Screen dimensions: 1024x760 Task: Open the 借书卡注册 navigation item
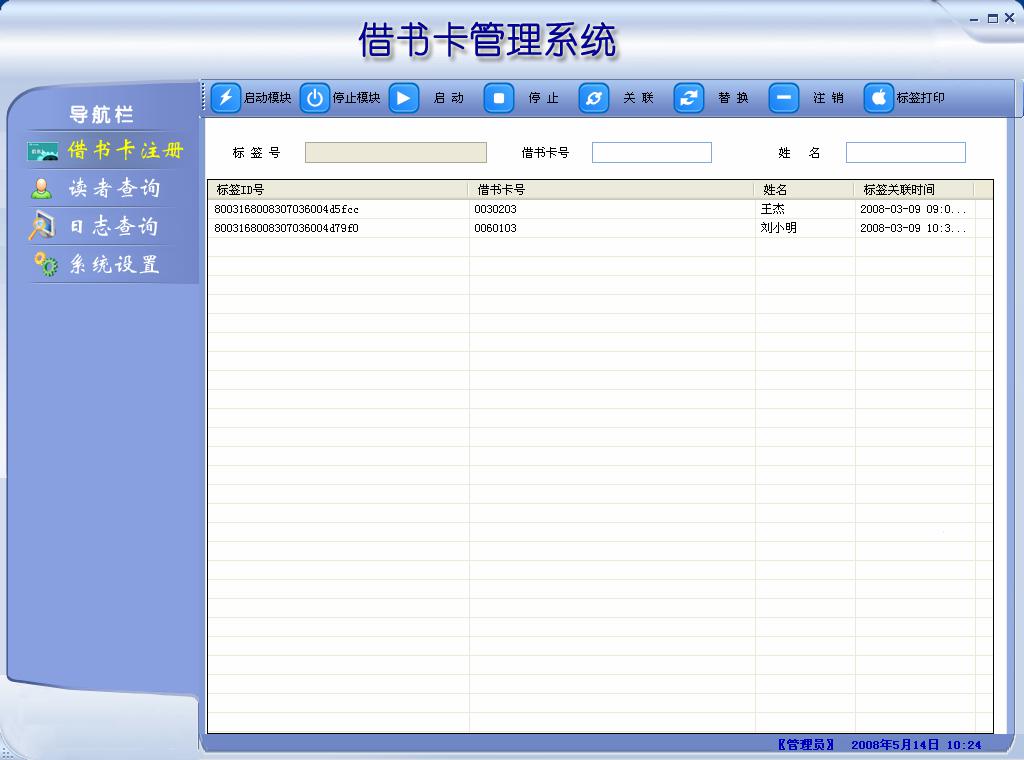[125, 150]
